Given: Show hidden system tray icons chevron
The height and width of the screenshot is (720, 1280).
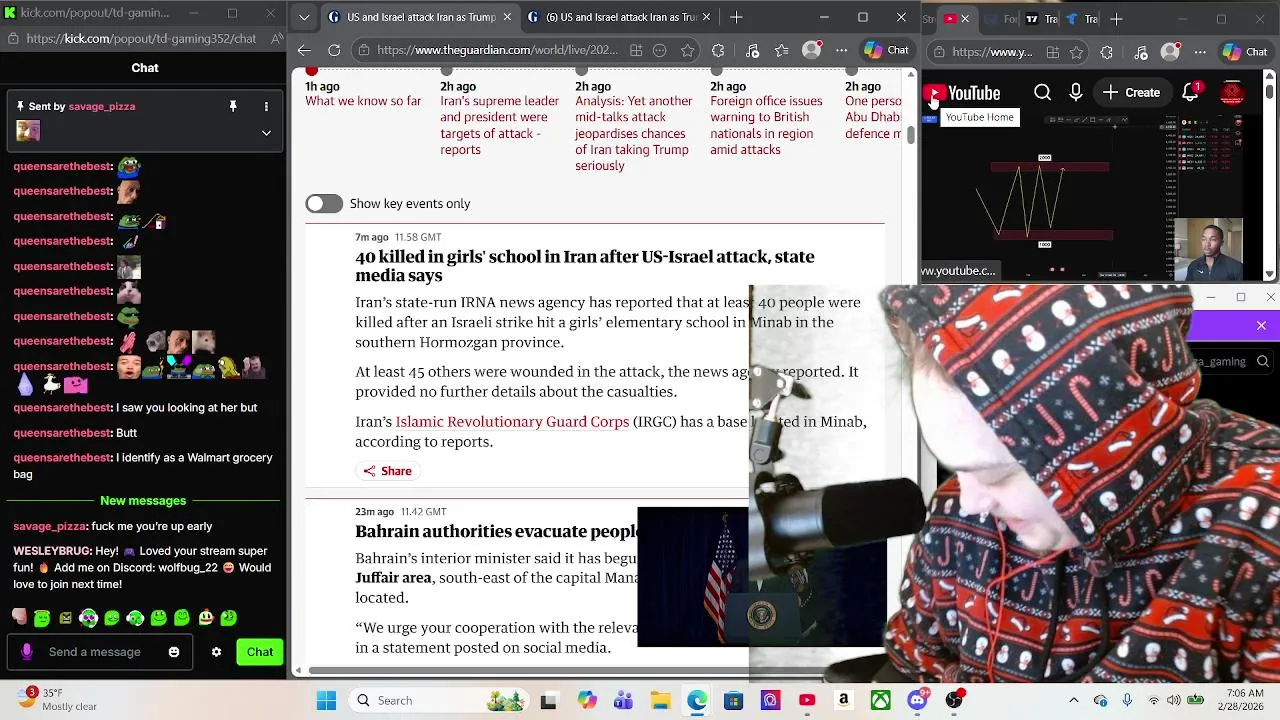Looking at the screenshot, I should point(1074,700).
